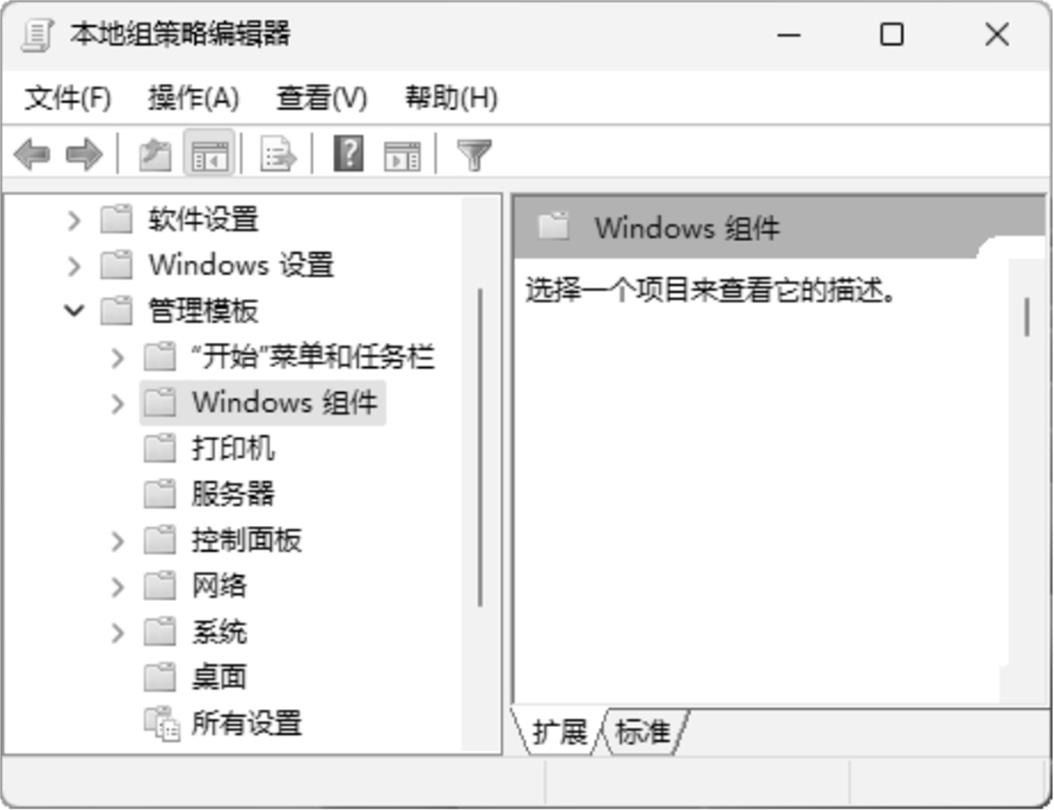
Task: Click the Forward arrow toolbar icon
Action: point(84,154)
